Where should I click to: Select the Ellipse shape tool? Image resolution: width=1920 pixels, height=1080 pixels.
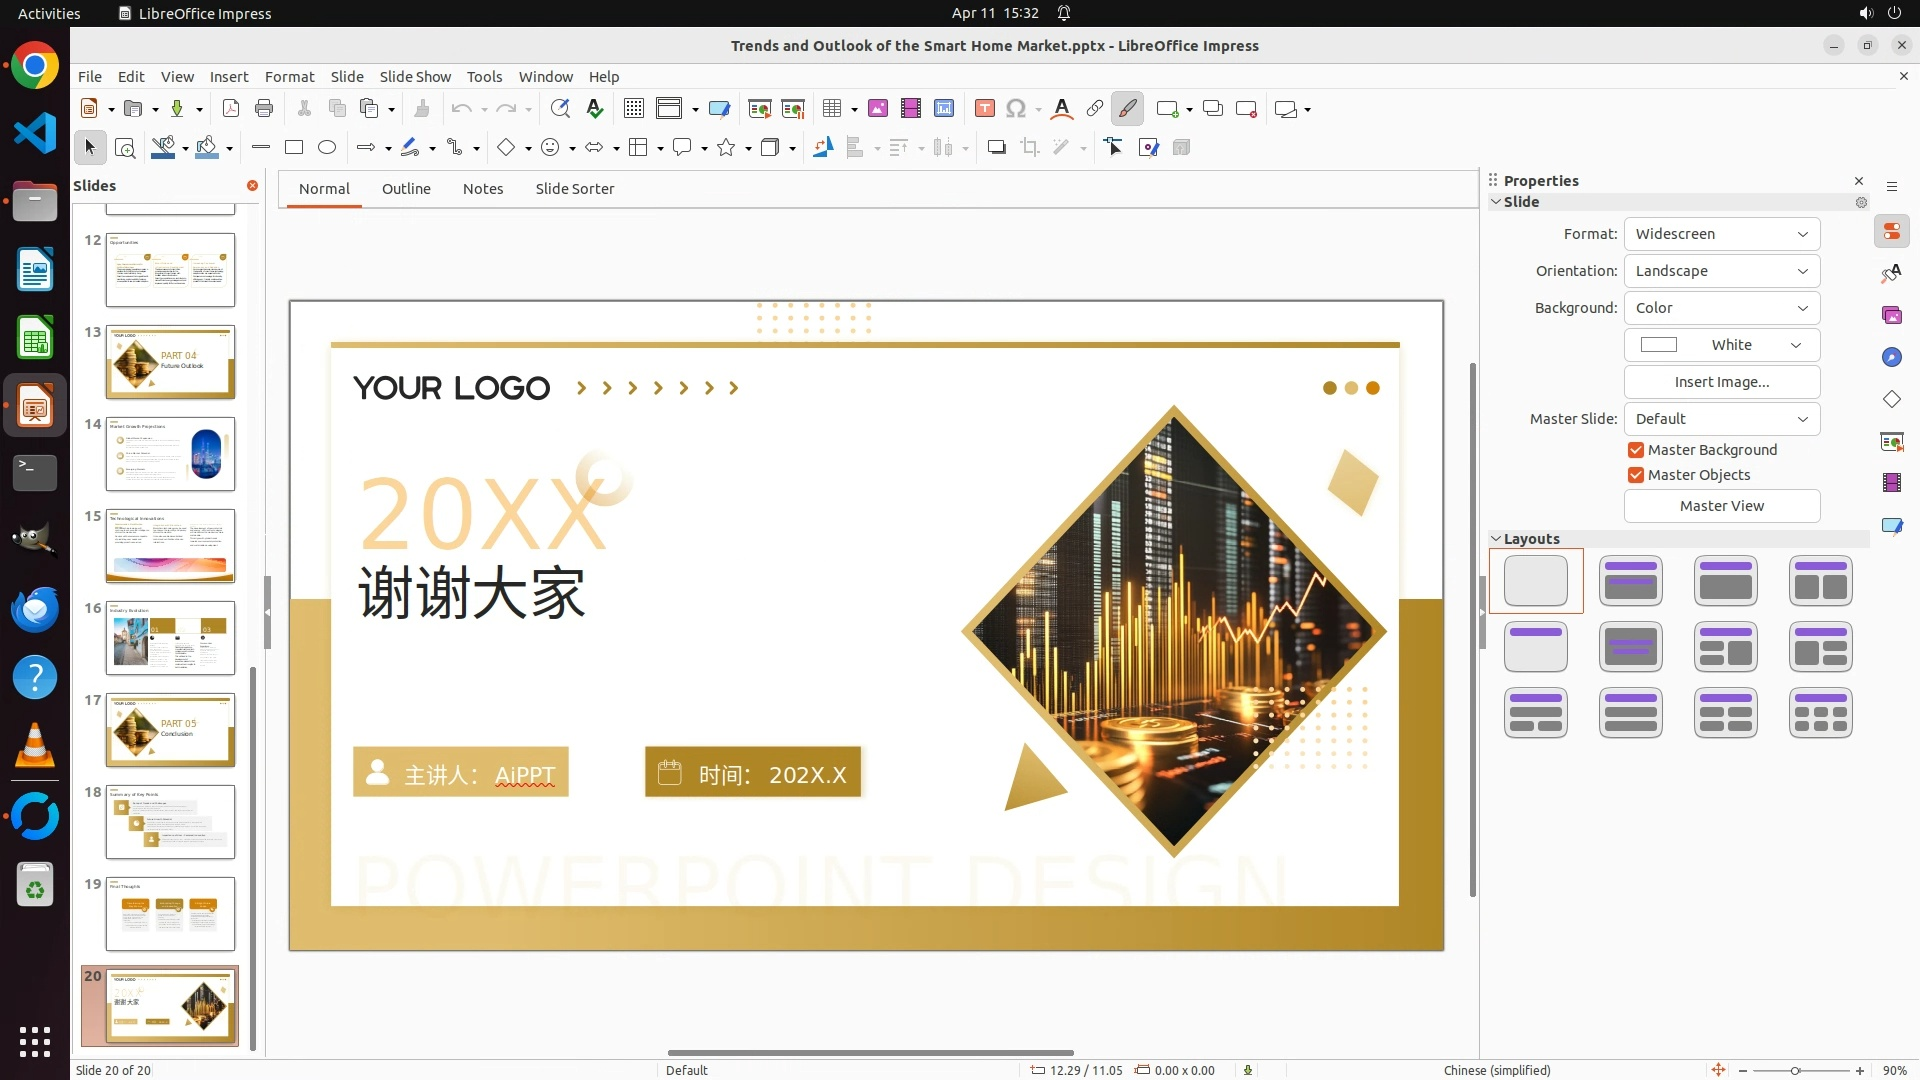tap(327, 148)
